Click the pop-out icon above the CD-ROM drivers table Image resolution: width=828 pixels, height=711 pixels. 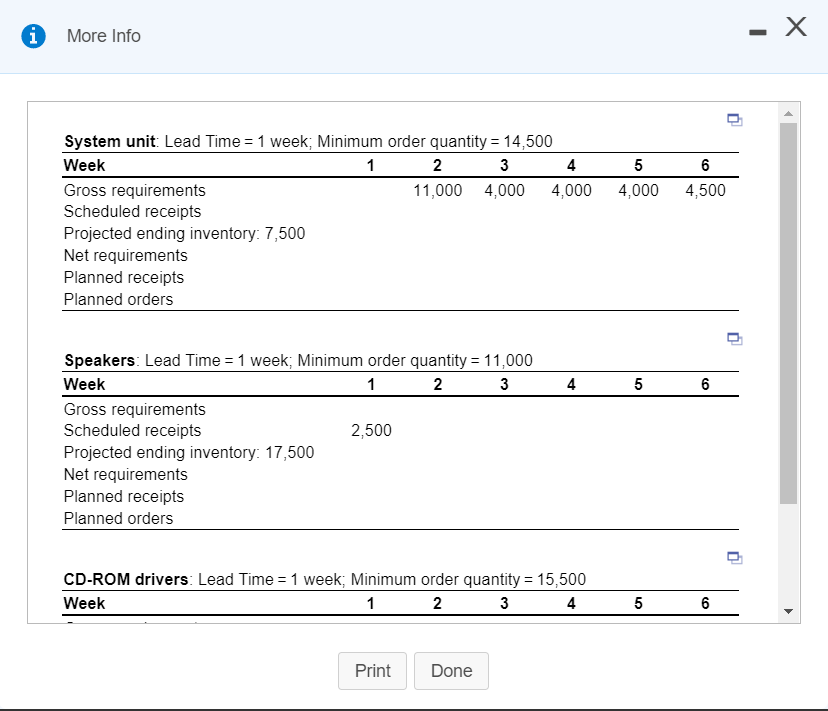click(x=735, y=557)
